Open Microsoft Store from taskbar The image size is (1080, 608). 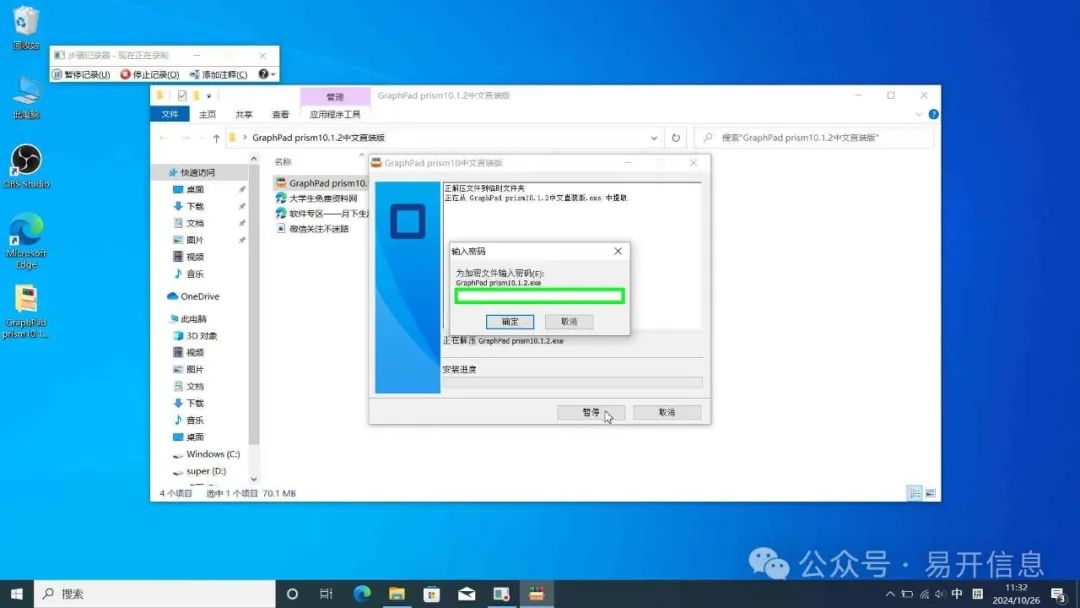pos(432,594)
